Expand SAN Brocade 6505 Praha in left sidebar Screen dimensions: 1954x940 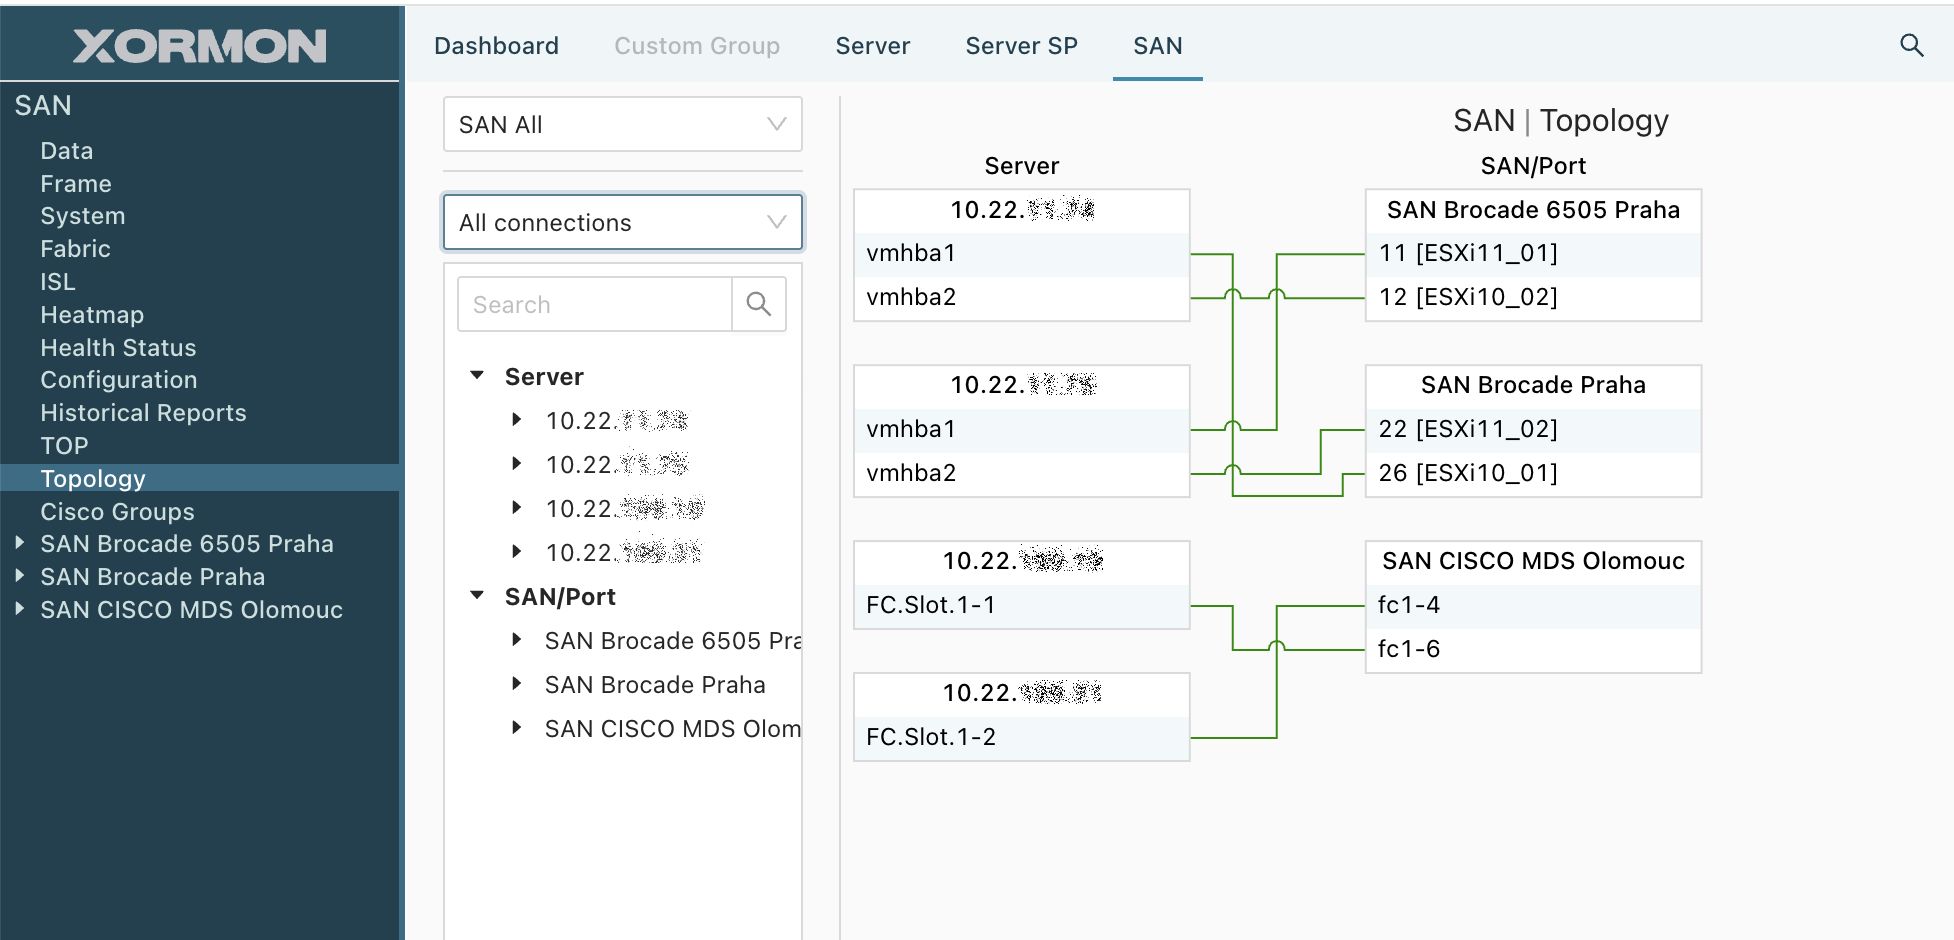[x=20, y=543]
